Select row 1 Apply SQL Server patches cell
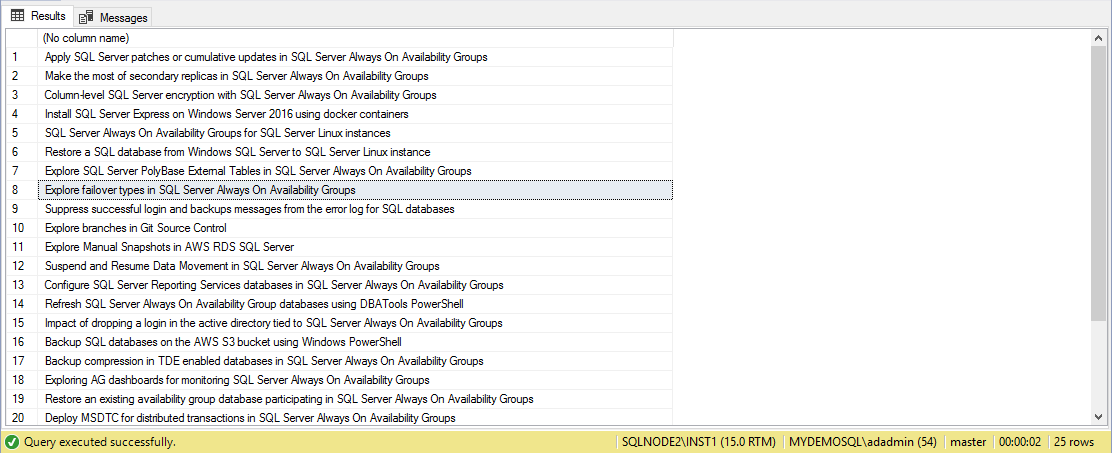Screen dimensions: 1112x453 coord(355,57)
